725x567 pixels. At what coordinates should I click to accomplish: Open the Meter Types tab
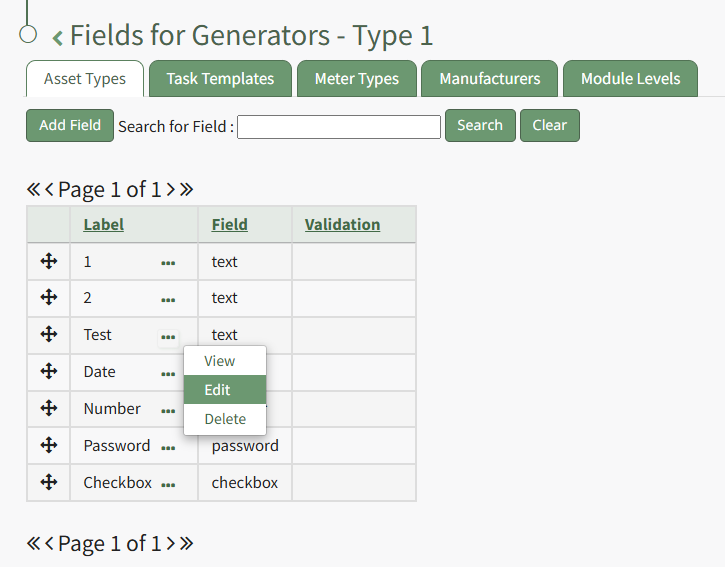click(356, 79)
